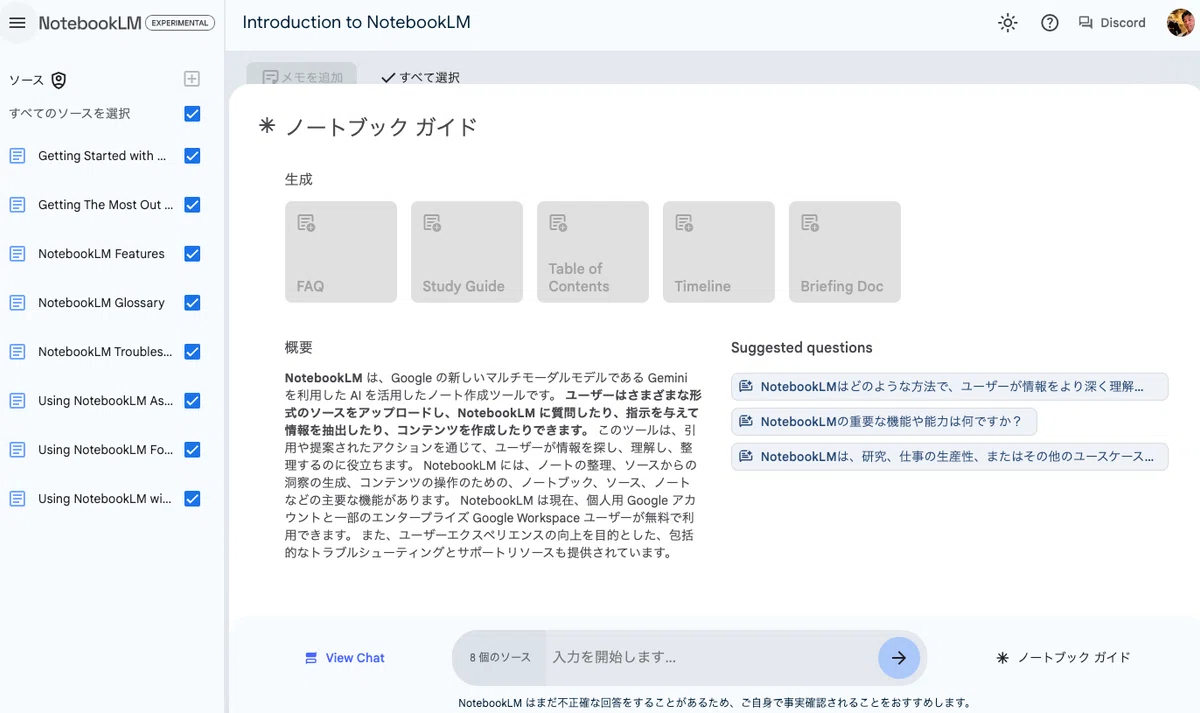Open the user profile avatar
The image size is (1200, 713).
point(1181,23)
